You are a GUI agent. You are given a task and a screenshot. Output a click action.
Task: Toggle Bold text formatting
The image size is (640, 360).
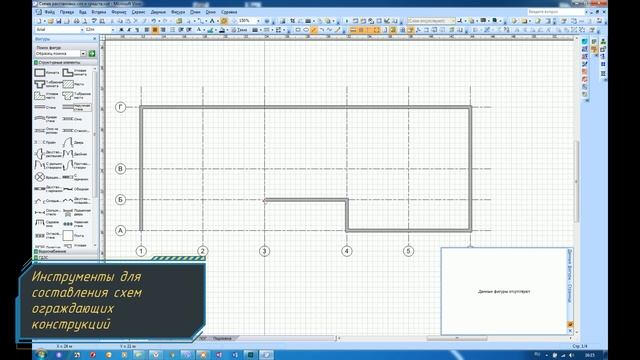coord(121,29)
